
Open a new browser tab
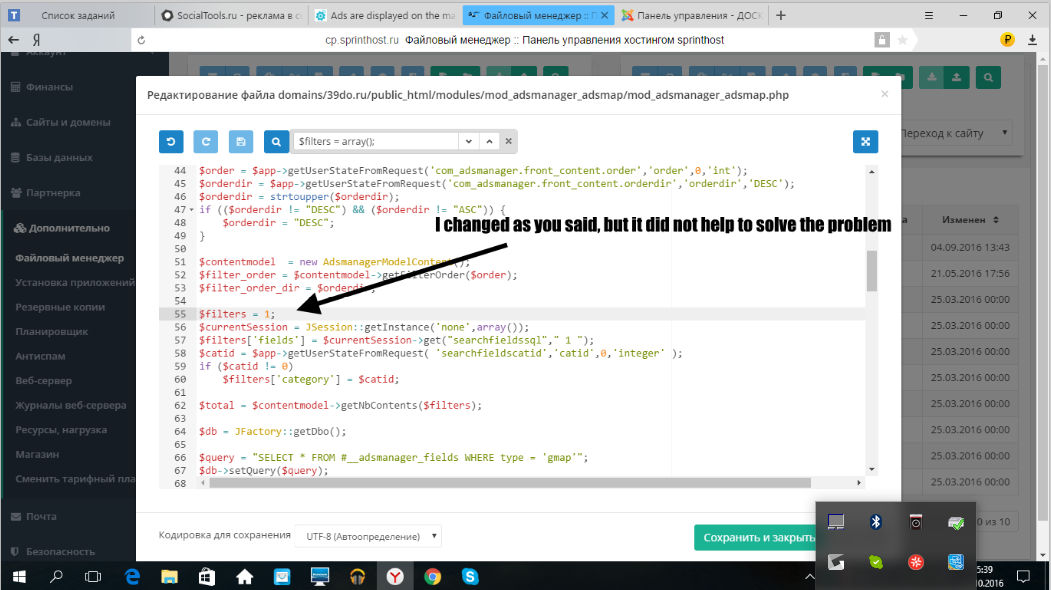pos(781,15)
